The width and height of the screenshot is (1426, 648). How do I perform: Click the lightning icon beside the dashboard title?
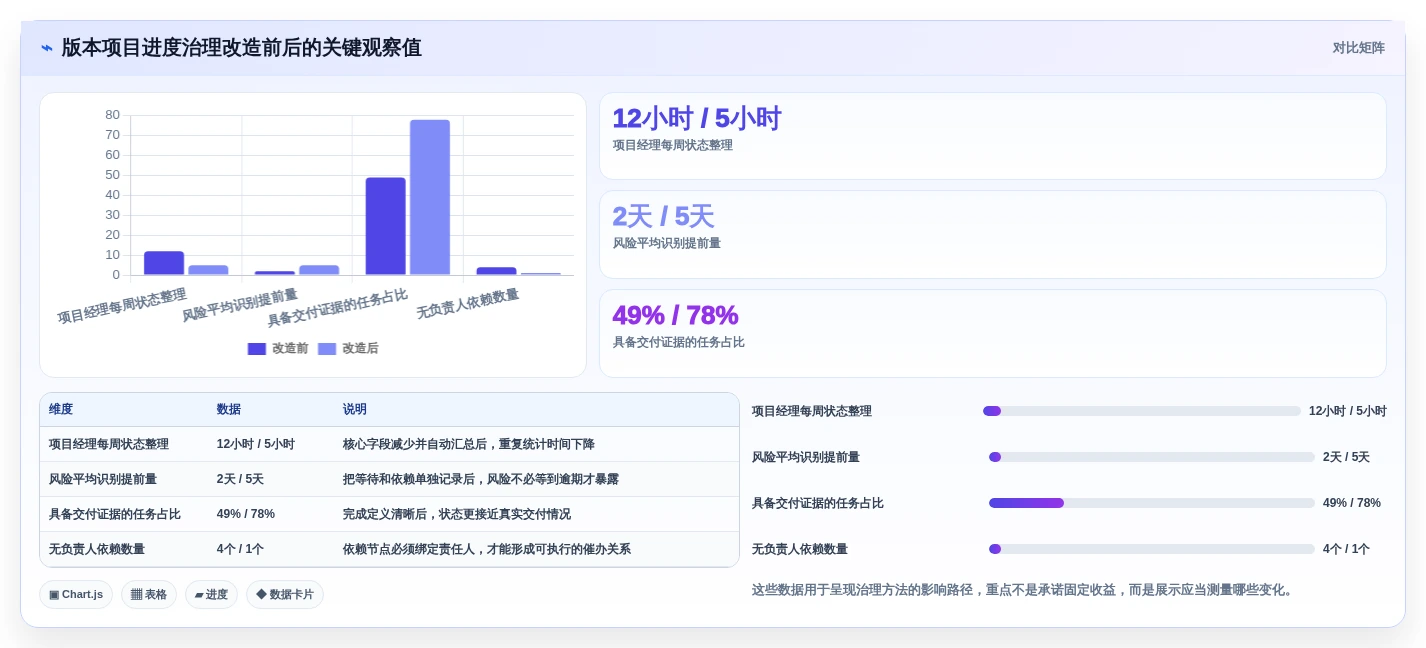pos(47,48)
